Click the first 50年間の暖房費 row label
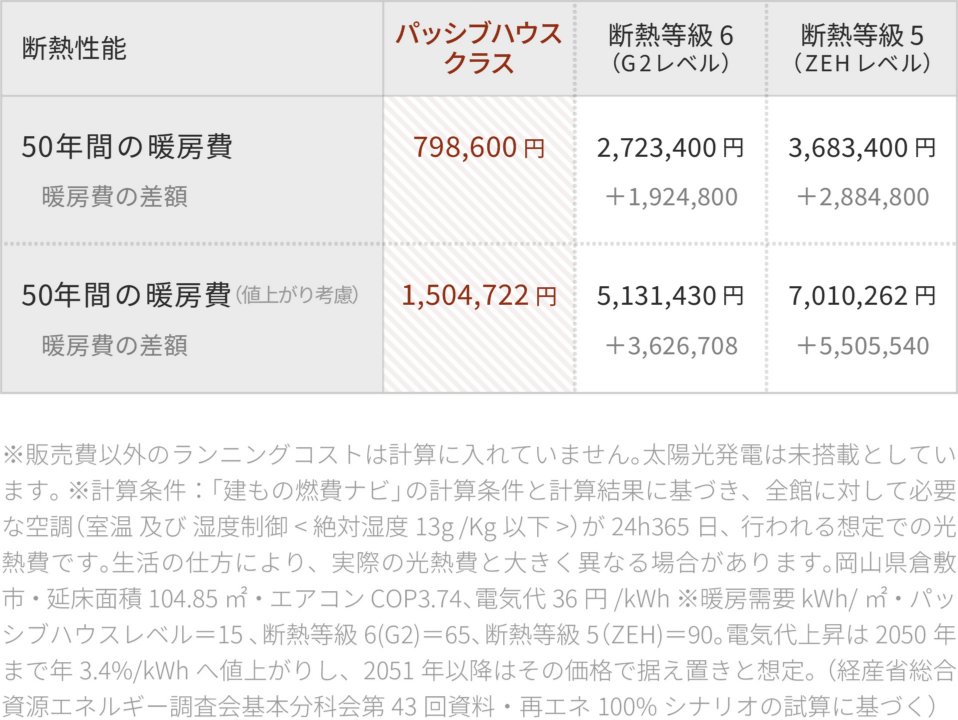Viewport: 958px width, 720px height. [x=127, y=147]
